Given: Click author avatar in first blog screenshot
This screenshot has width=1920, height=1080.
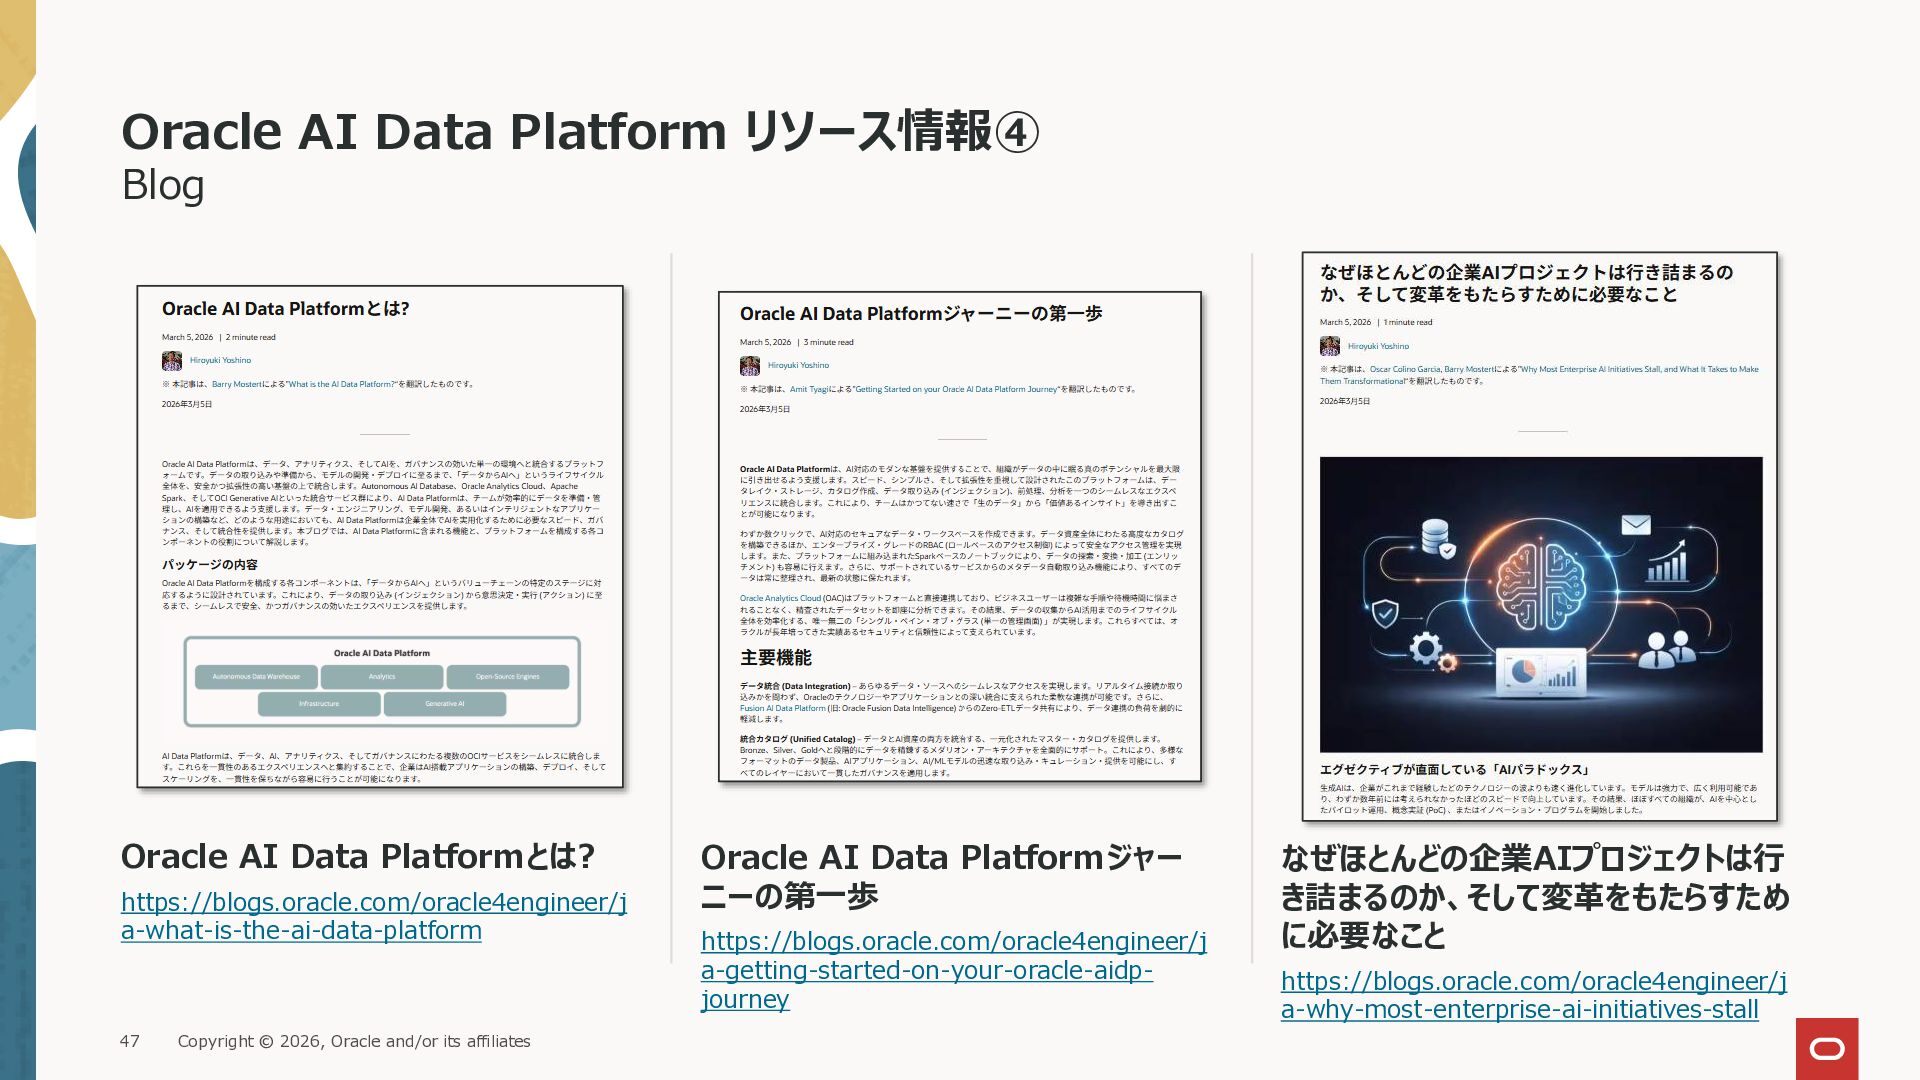Looking at the screenshot, I should [x=172, y=361].
